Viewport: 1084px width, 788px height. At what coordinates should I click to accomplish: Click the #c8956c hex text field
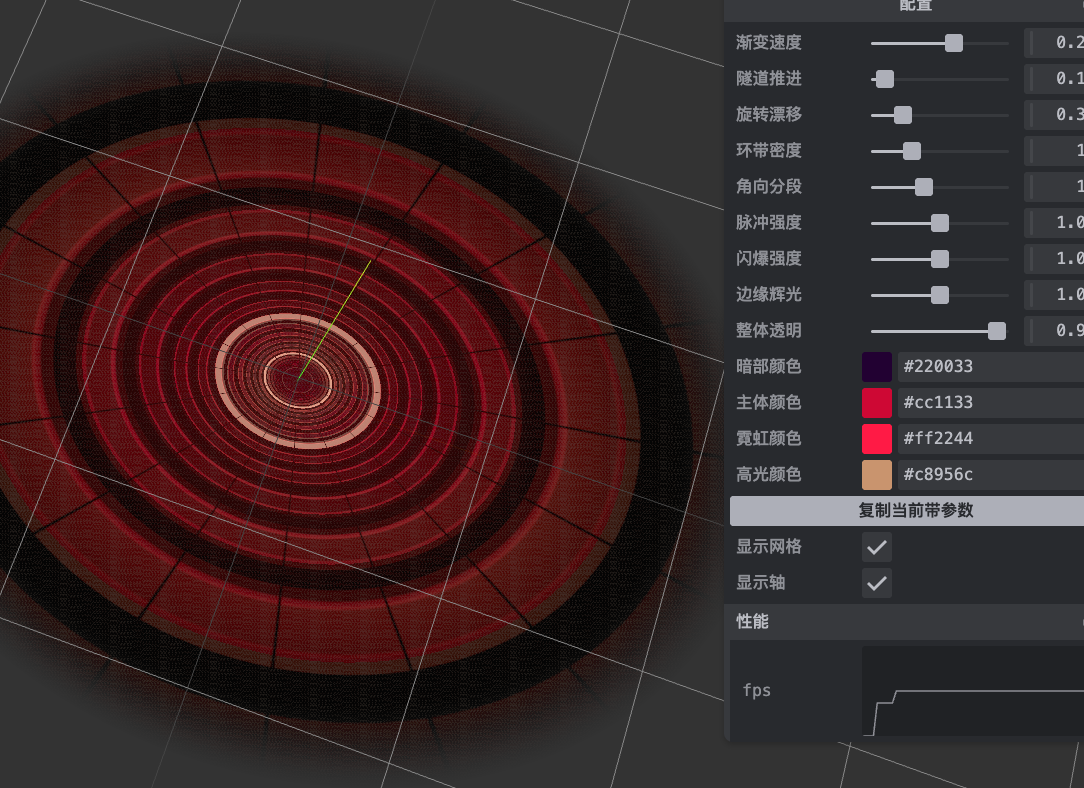point(990,474)
